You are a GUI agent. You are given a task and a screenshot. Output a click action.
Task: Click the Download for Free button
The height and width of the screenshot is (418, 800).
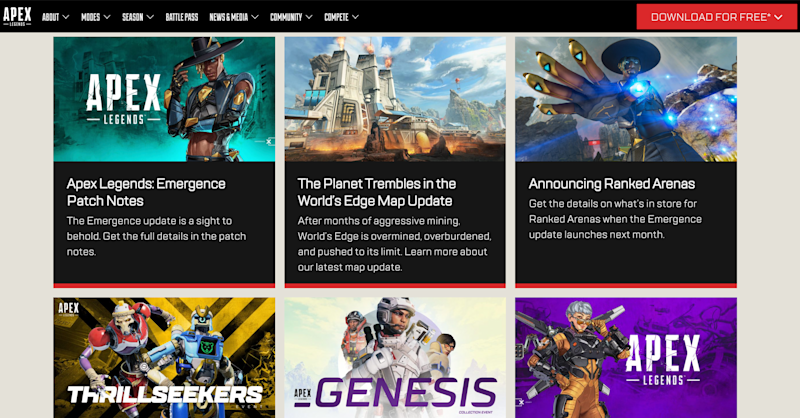pyautogui.click(x=716, y=17)
